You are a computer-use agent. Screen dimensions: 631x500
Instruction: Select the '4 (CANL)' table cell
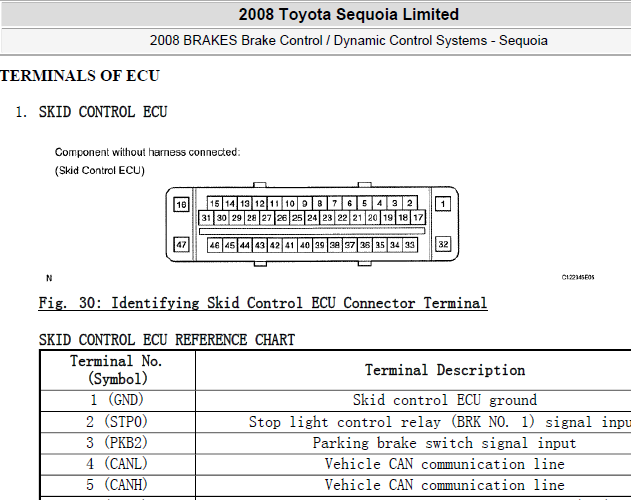118,464
